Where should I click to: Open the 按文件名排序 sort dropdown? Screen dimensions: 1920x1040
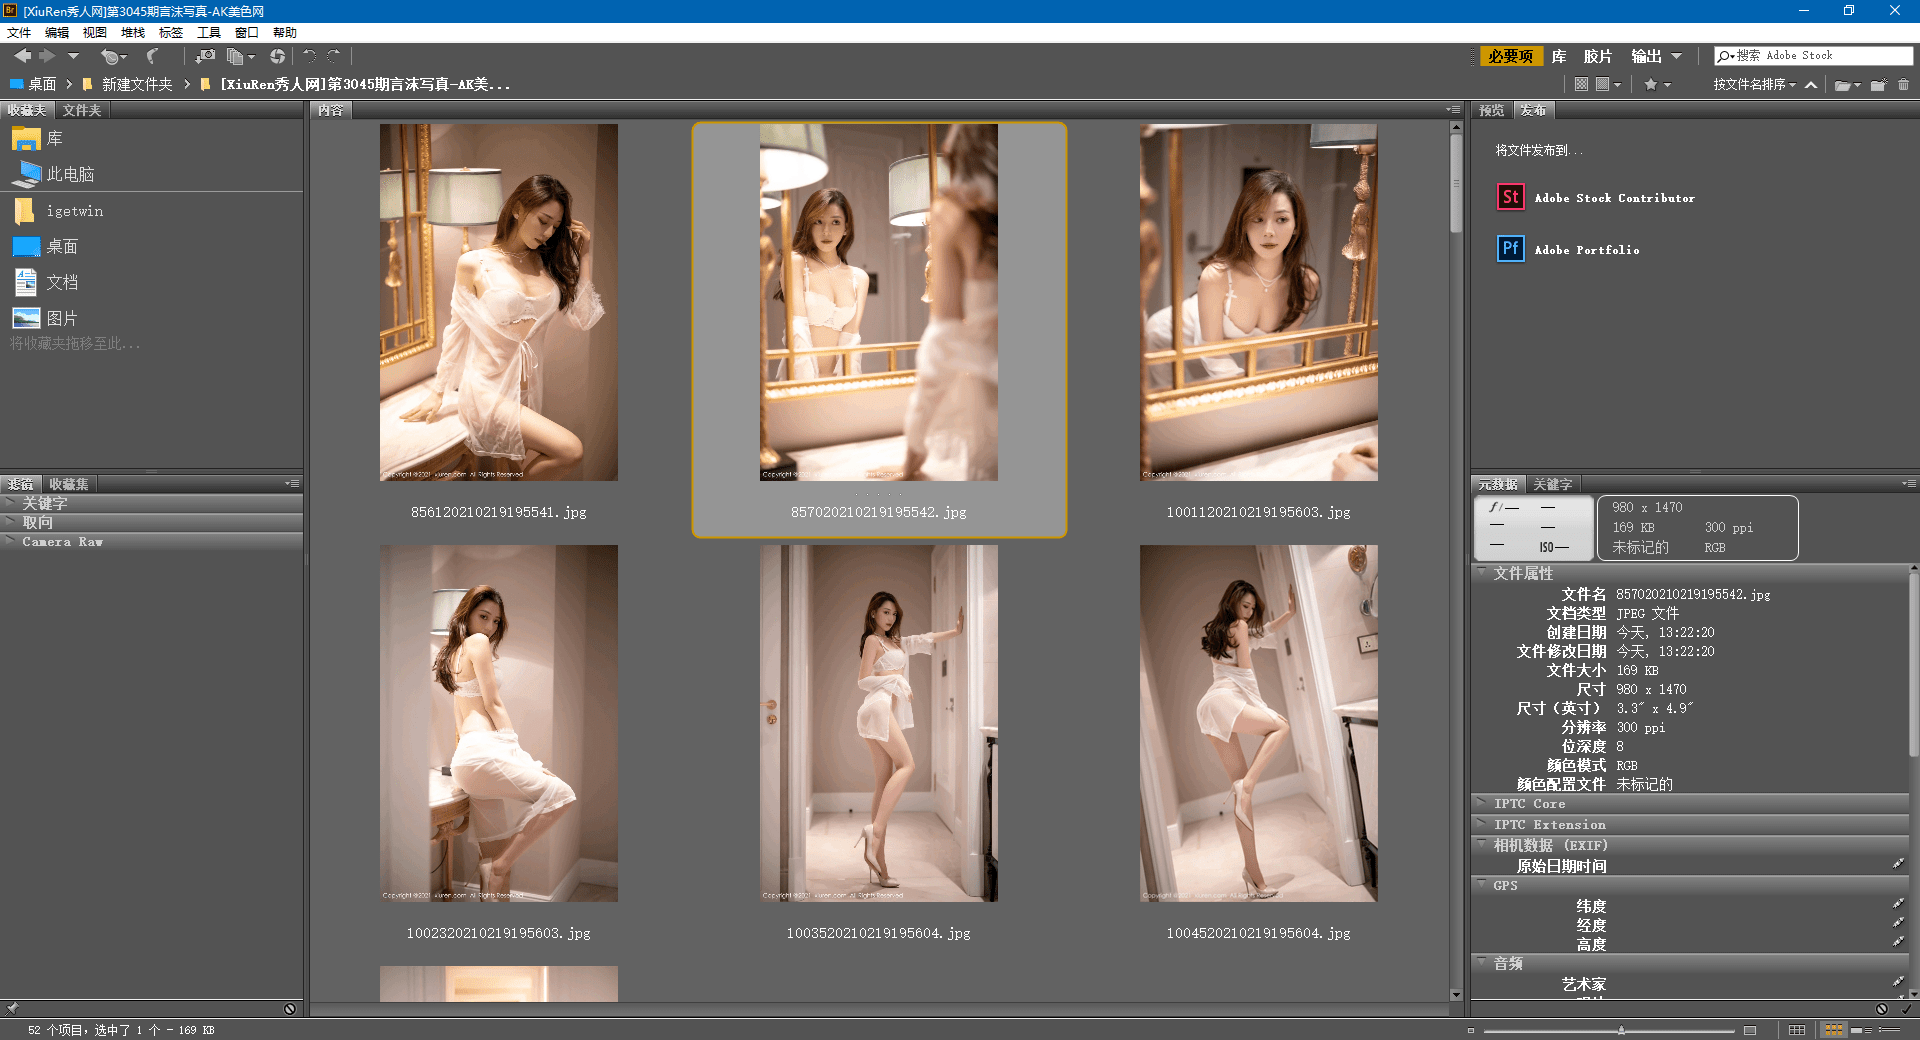[1754, 85]
